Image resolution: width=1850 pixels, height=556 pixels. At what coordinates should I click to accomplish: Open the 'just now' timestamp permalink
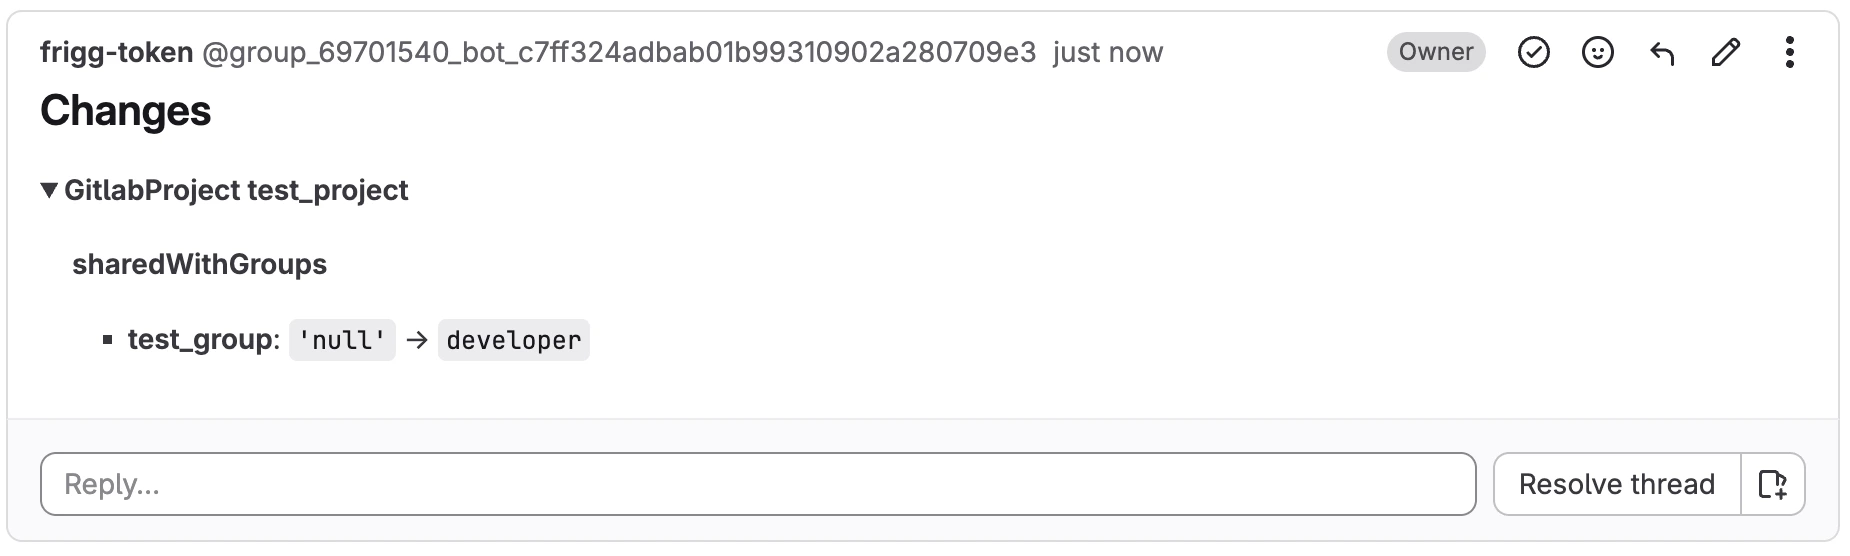point(1107,52)
